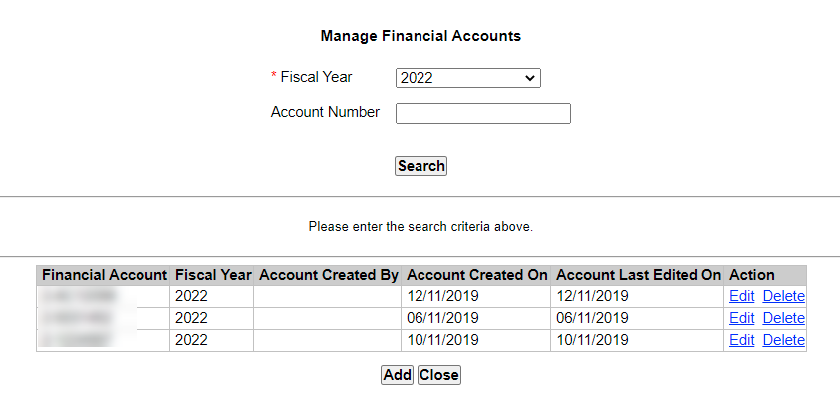Click the Fiscal Year column header

point(212,275)
